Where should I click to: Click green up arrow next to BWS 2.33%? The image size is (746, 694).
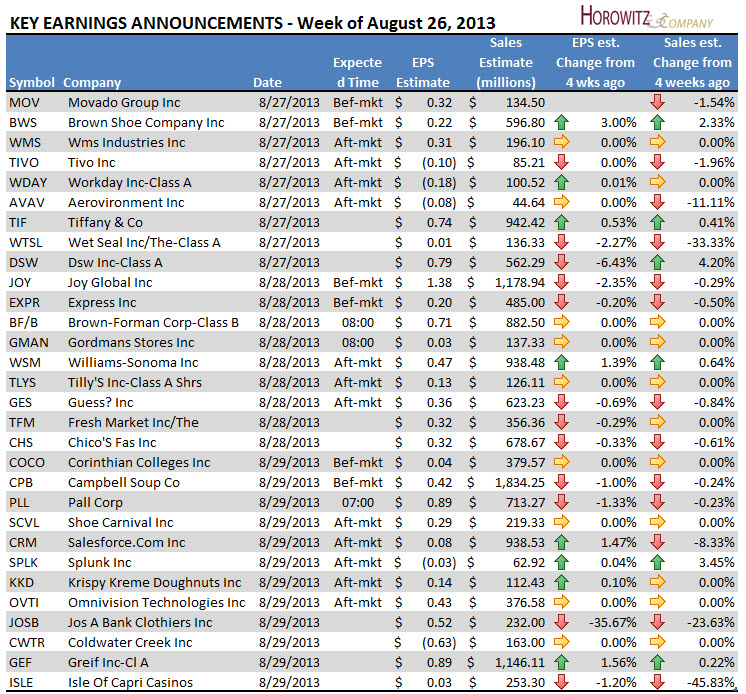(658, 122)
